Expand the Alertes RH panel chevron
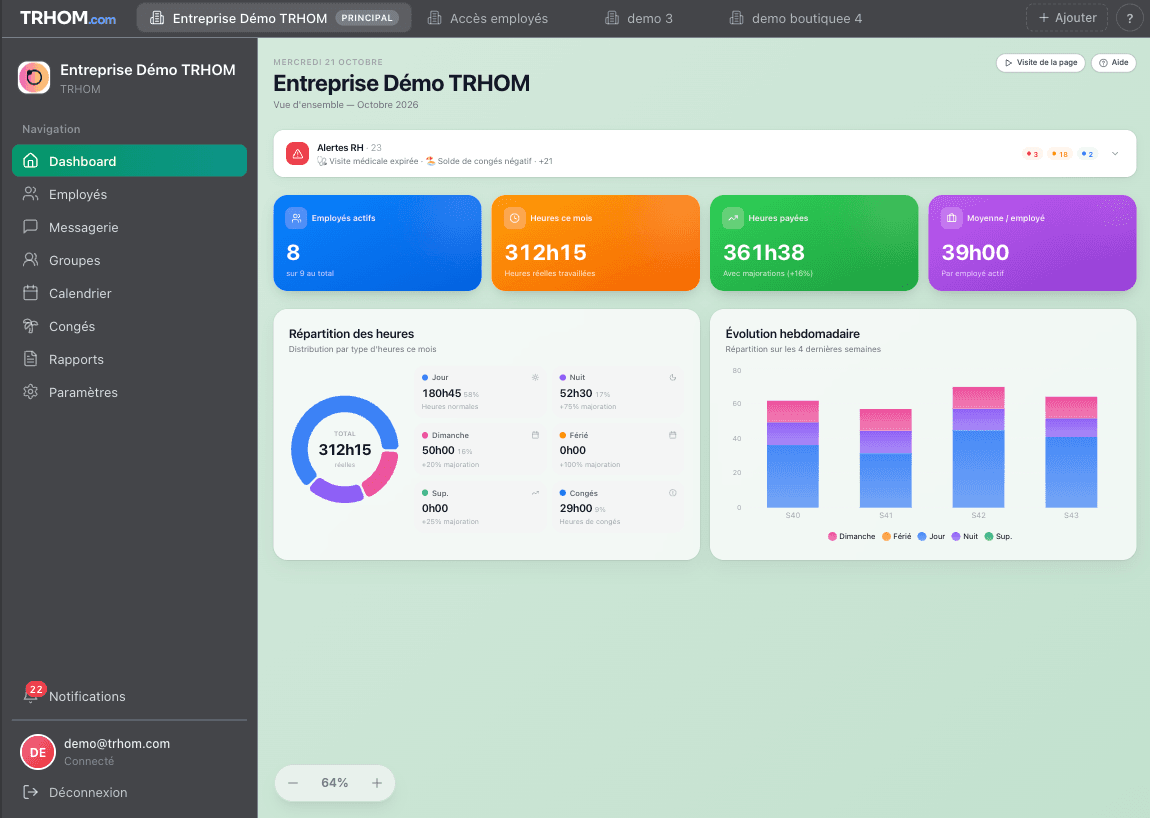 (1115, 153)
